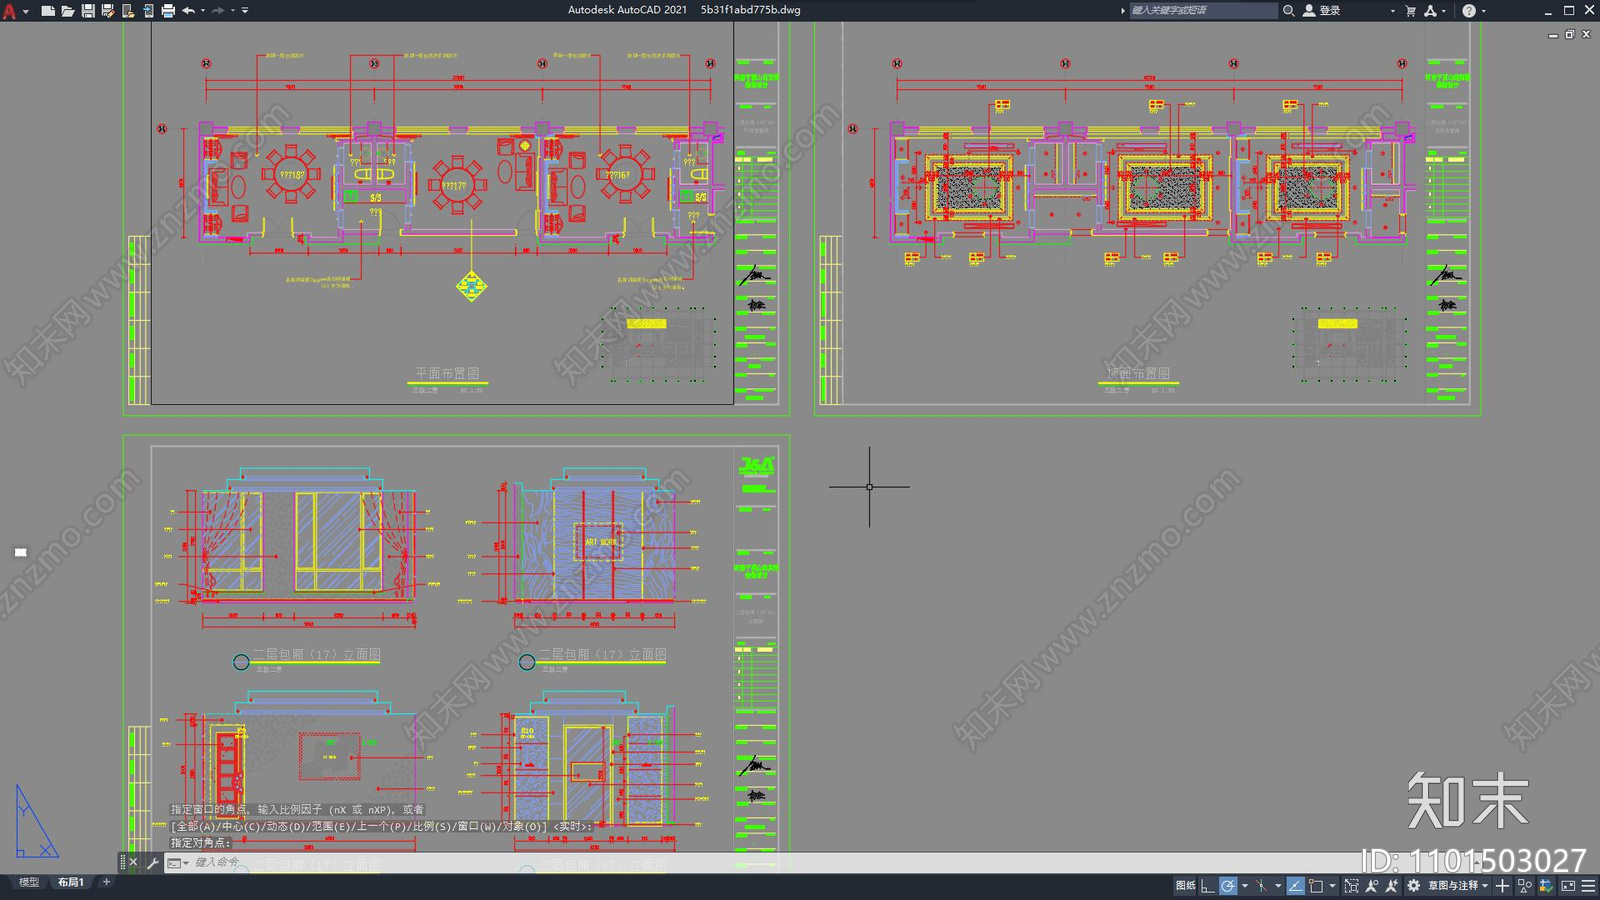Viewport: 1600px width, 900px height.
Task: Click the Save As icon
Action: (x=108, y=10)
